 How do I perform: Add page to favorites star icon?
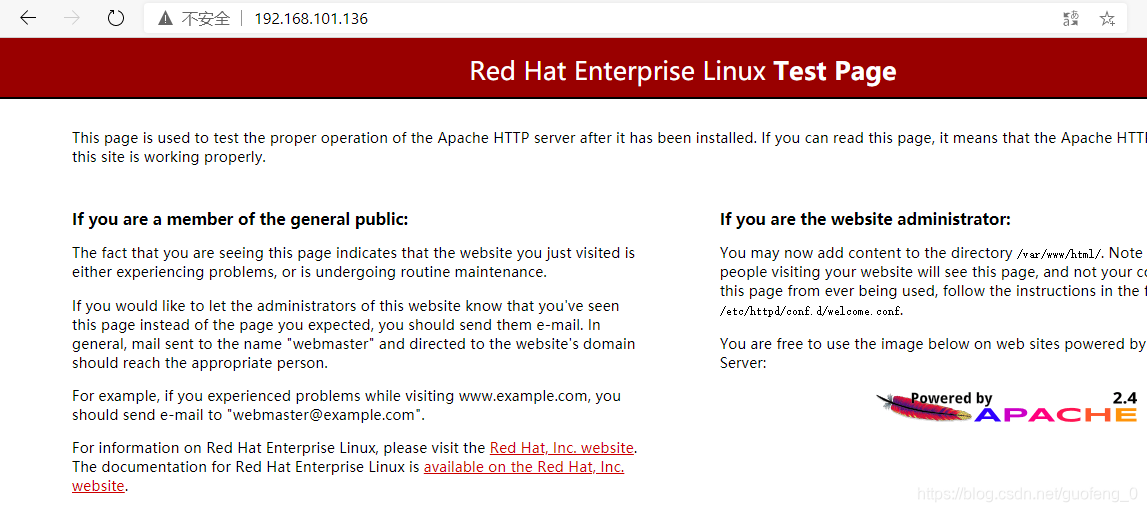(x=1107, y=19)
